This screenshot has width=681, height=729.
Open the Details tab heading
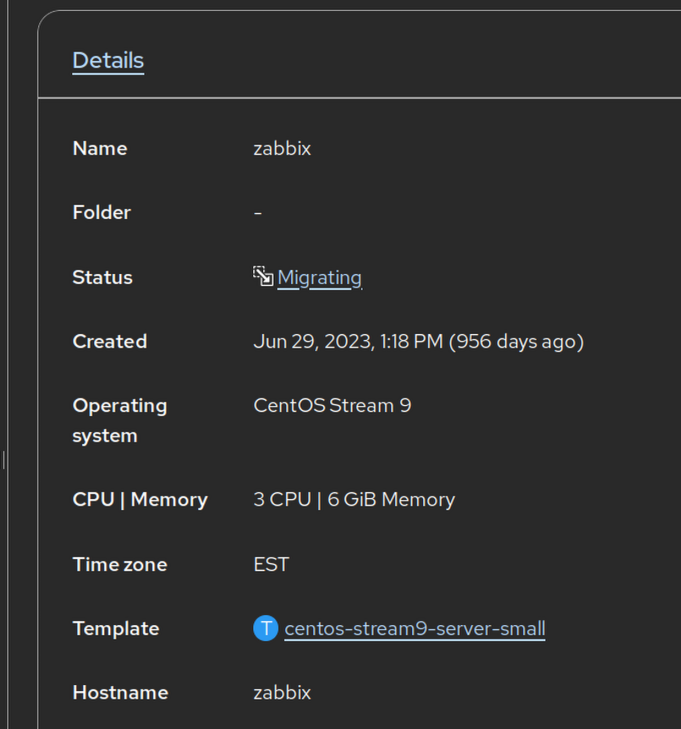(x=108, y=60)
